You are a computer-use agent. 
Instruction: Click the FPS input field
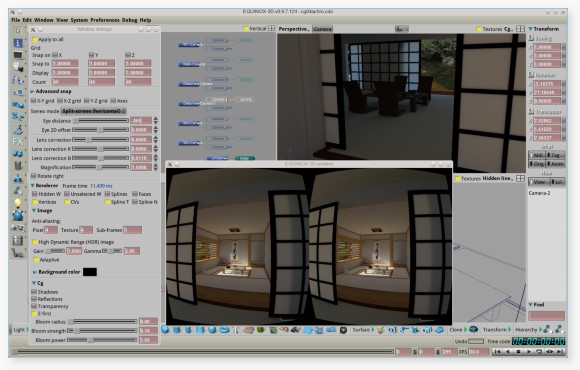(x=479, y=352)
